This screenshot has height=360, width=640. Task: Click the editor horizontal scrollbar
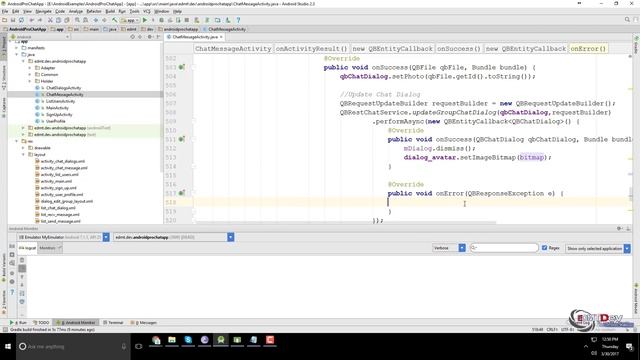(345, 223)
